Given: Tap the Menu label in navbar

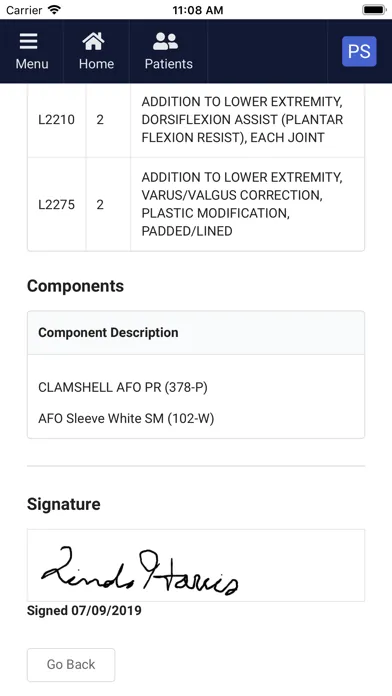Looking at the screenshot, I should (32, 64).
